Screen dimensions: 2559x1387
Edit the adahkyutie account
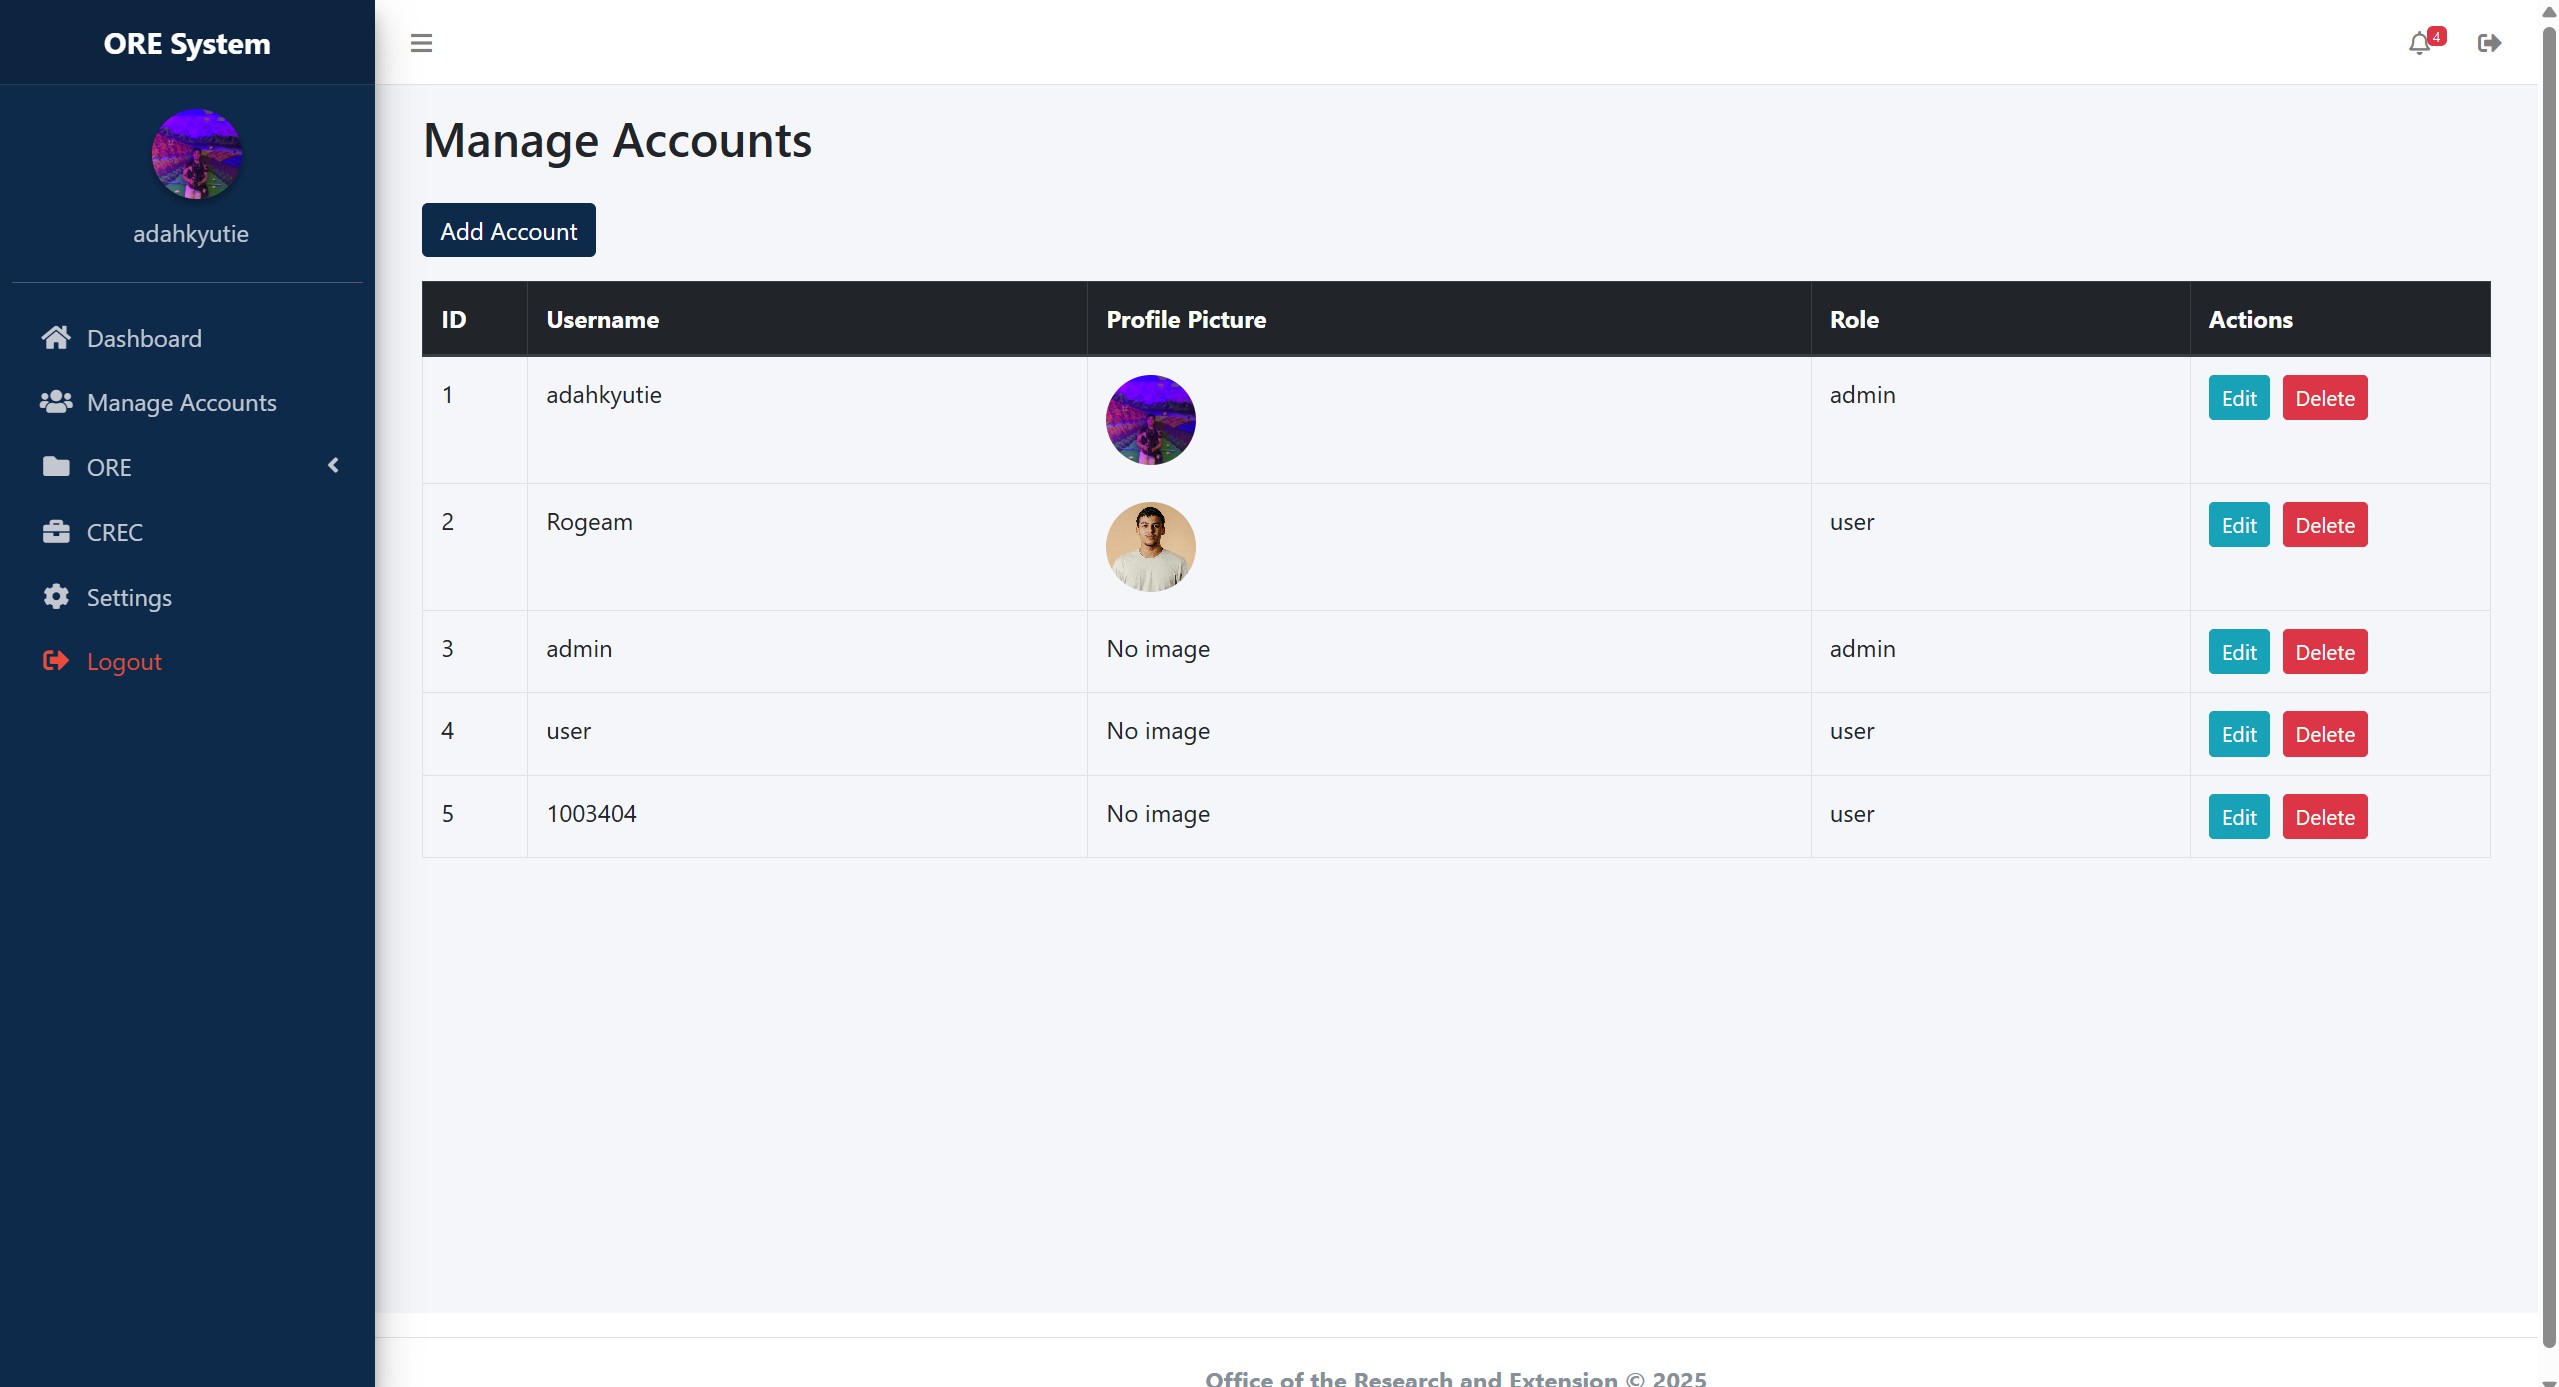tap(2238, 398)
